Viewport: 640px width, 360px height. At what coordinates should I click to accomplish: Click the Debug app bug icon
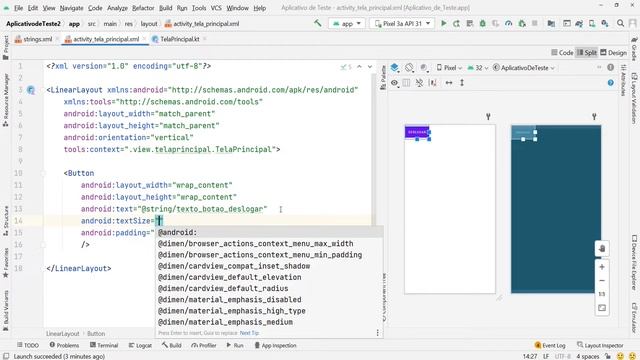coord(482,24)
